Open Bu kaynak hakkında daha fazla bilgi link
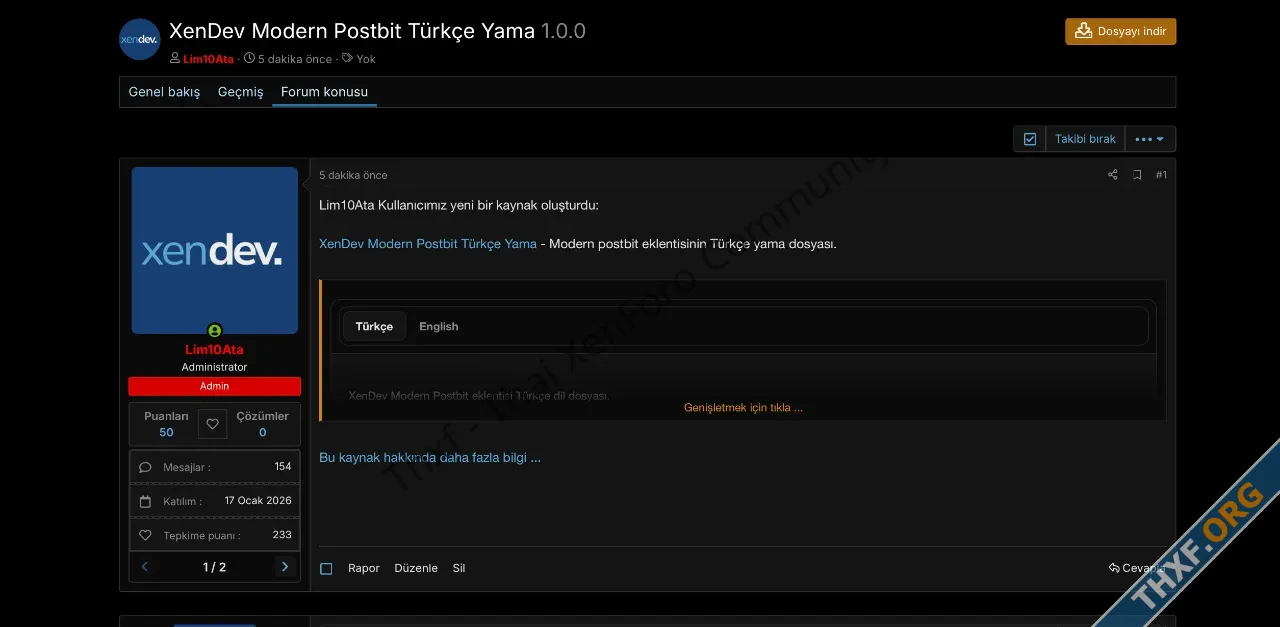Screen dimensions: 1280x627 pyautogui.click(x=430, y=457)
